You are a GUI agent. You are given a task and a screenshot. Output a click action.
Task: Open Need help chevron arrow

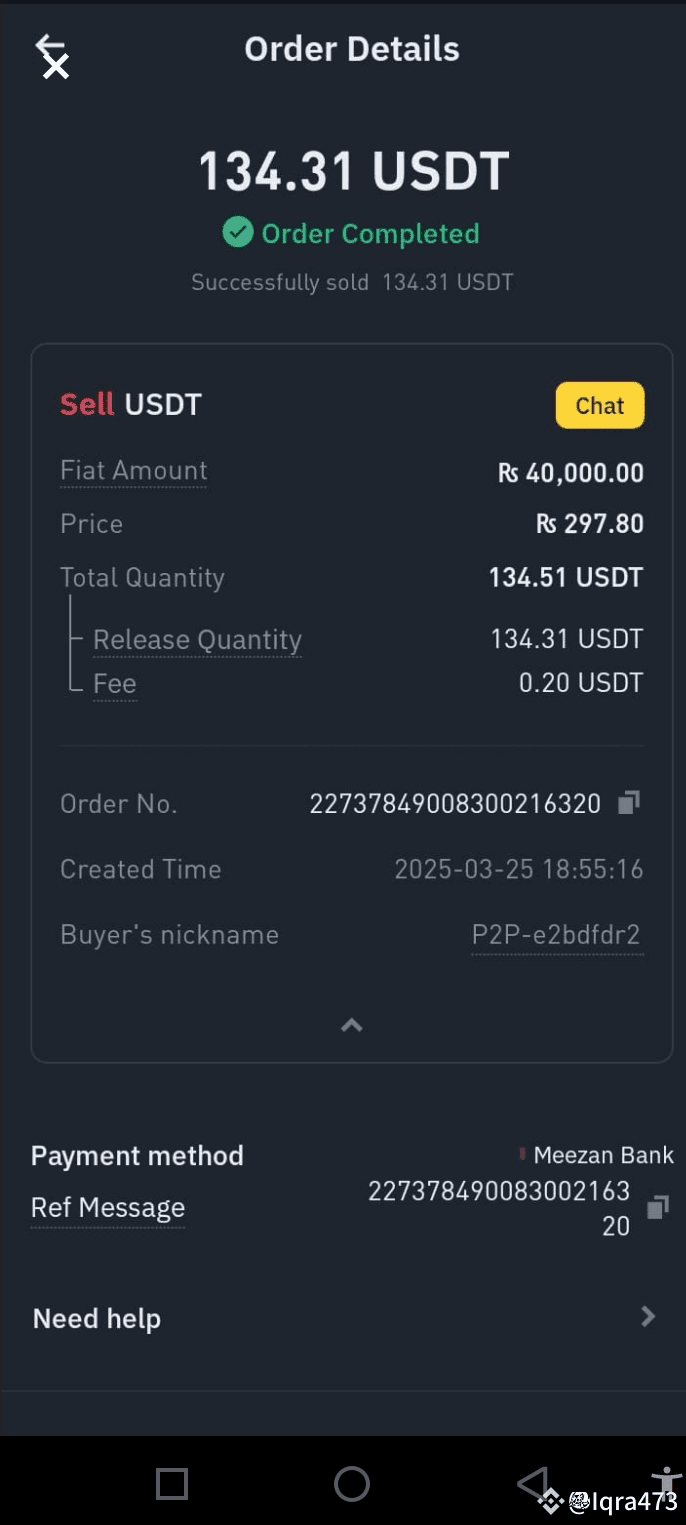click(648, 1317)
